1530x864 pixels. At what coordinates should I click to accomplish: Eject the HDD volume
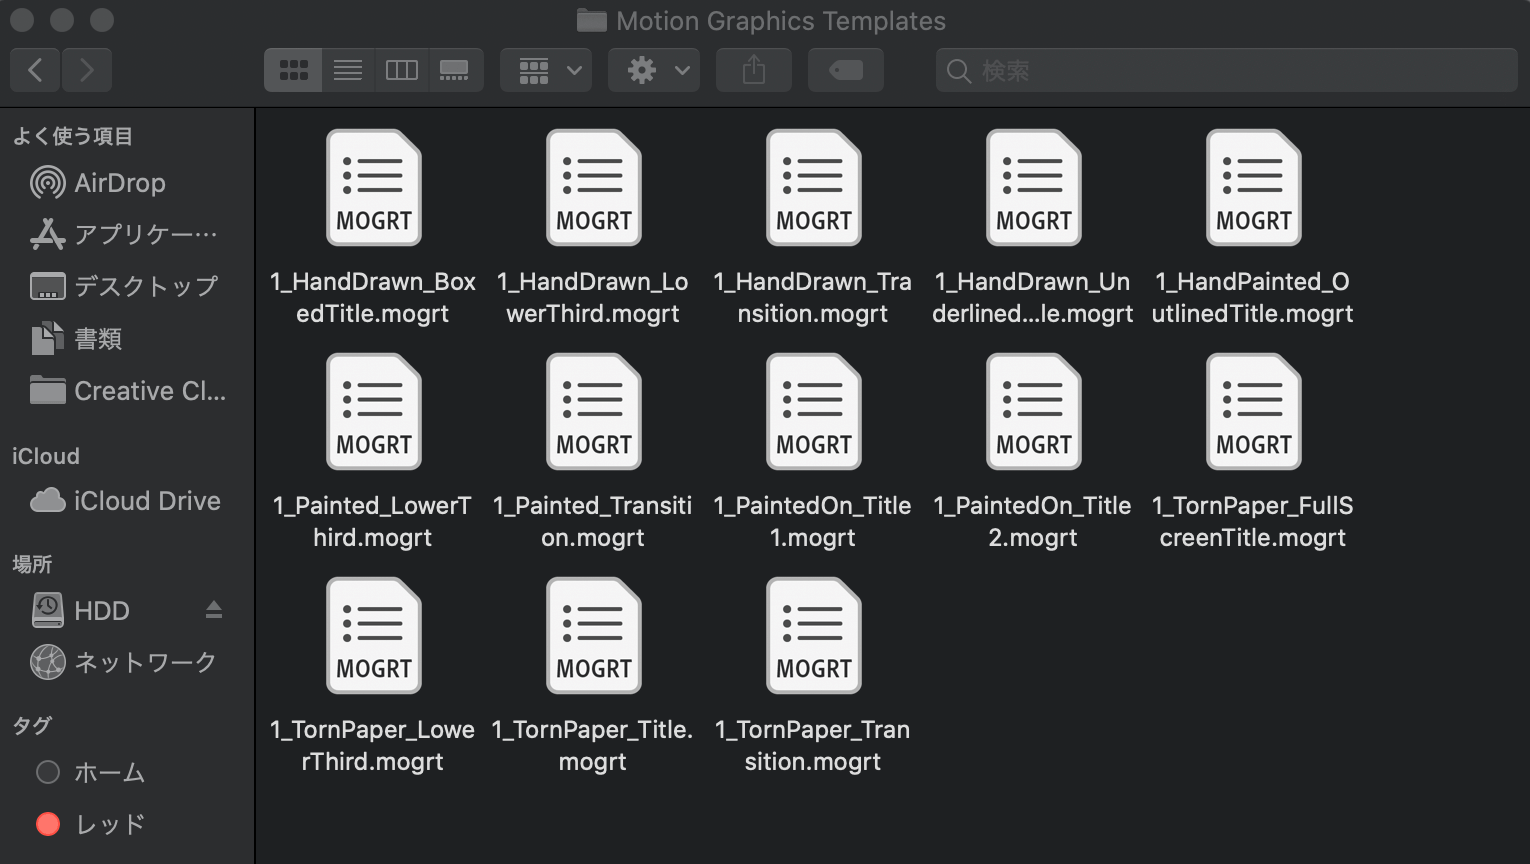(214, 610)
